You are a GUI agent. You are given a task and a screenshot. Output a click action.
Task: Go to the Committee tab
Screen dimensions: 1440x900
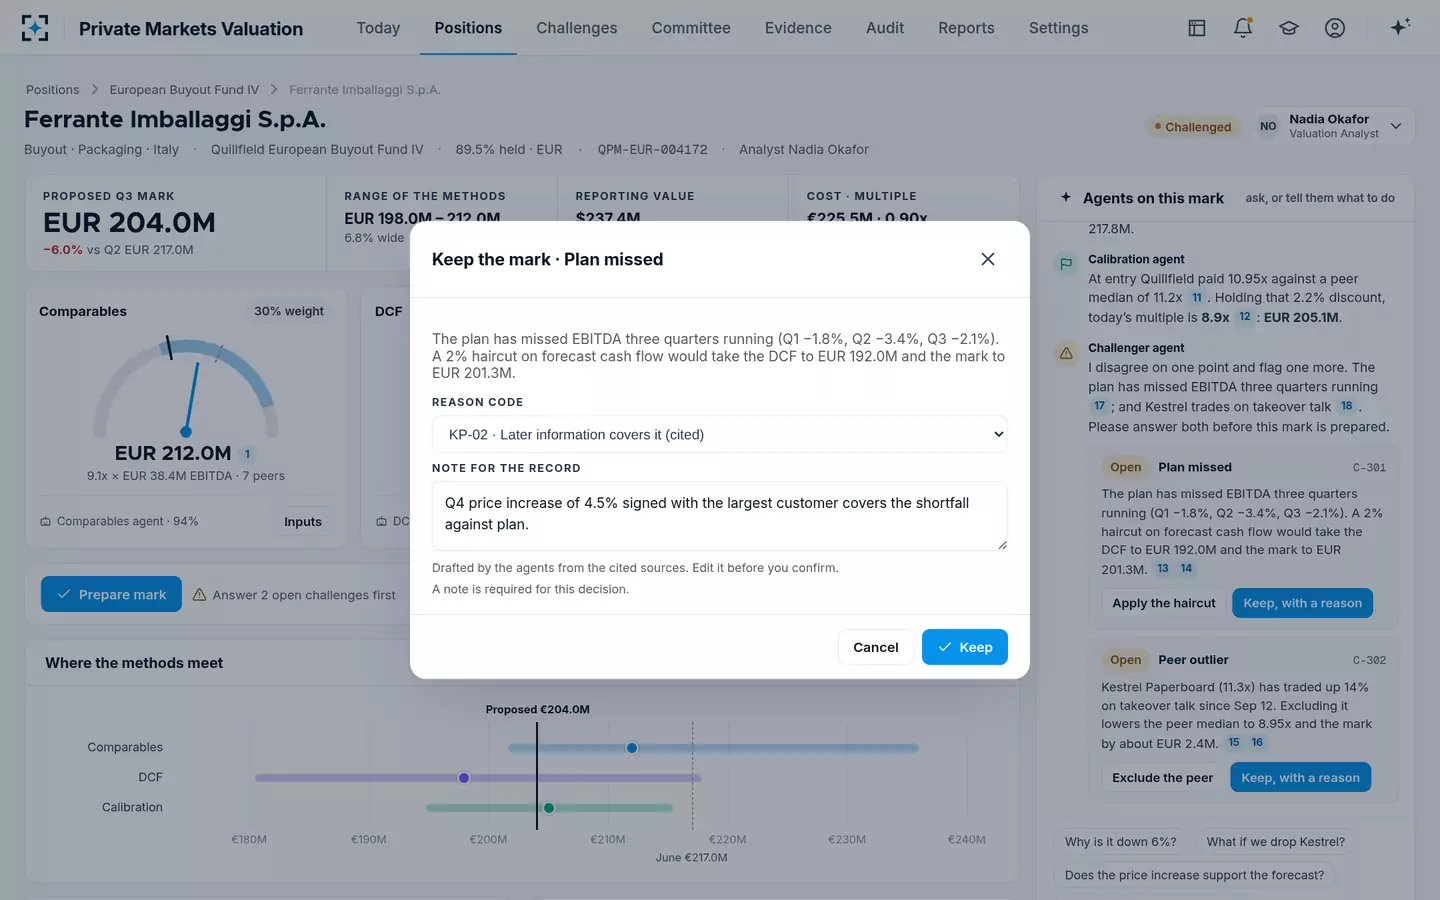click(x=691, y=28)
